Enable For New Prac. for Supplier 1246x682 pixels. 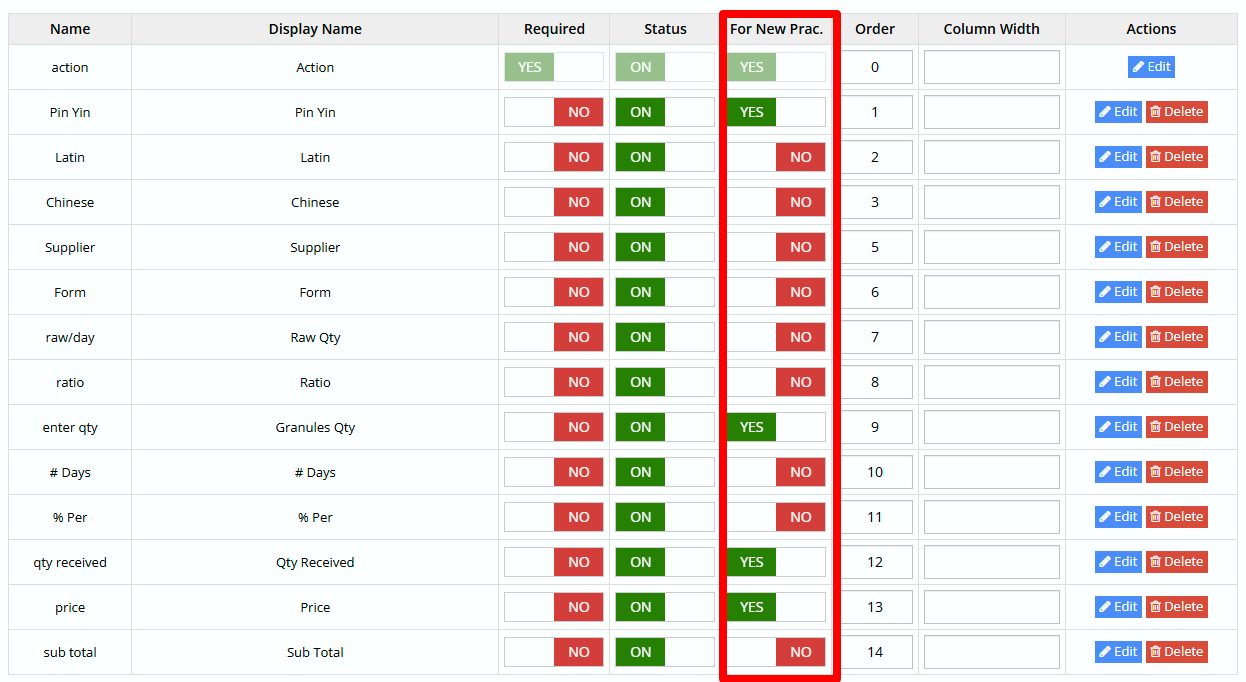point(776,247)
